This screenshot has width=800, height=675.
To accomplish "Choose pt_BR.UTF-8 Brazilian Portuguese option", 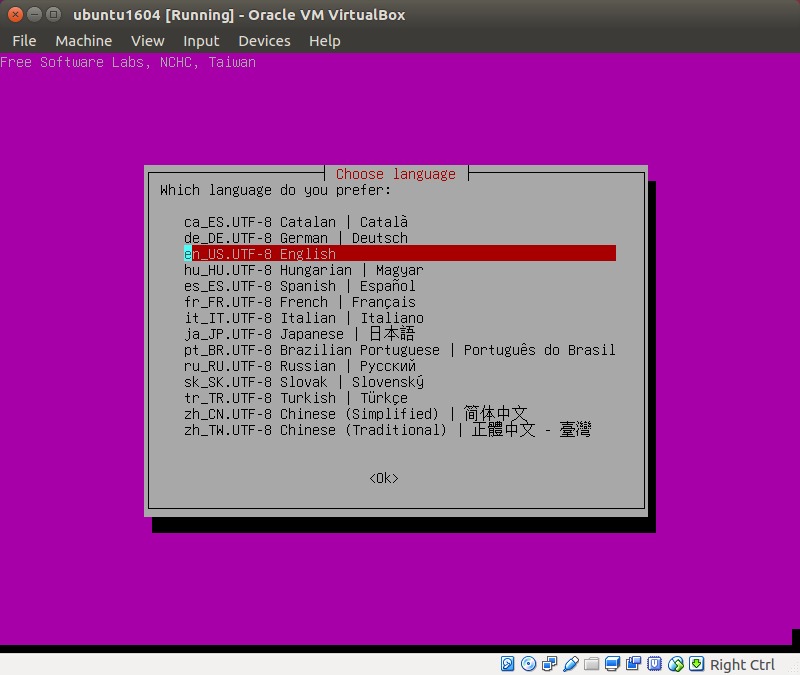I will 399,350.
